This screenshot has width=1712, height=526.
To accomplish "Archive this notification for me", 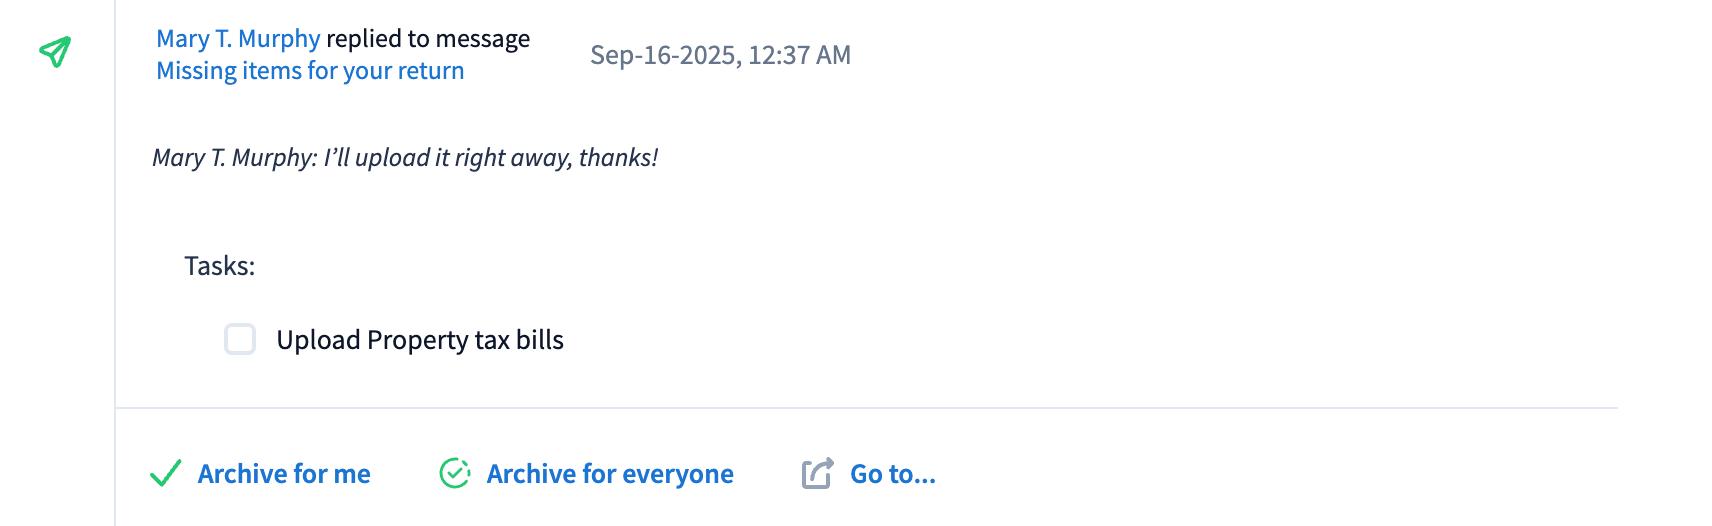I will [284, 474].
